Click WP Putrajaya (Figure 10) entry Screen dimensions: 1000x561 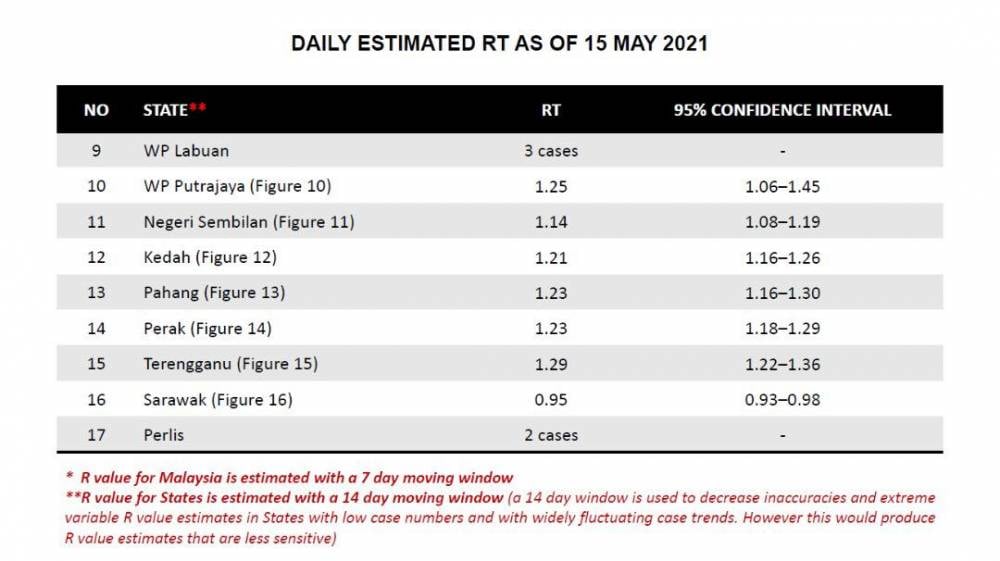[237, 186]
